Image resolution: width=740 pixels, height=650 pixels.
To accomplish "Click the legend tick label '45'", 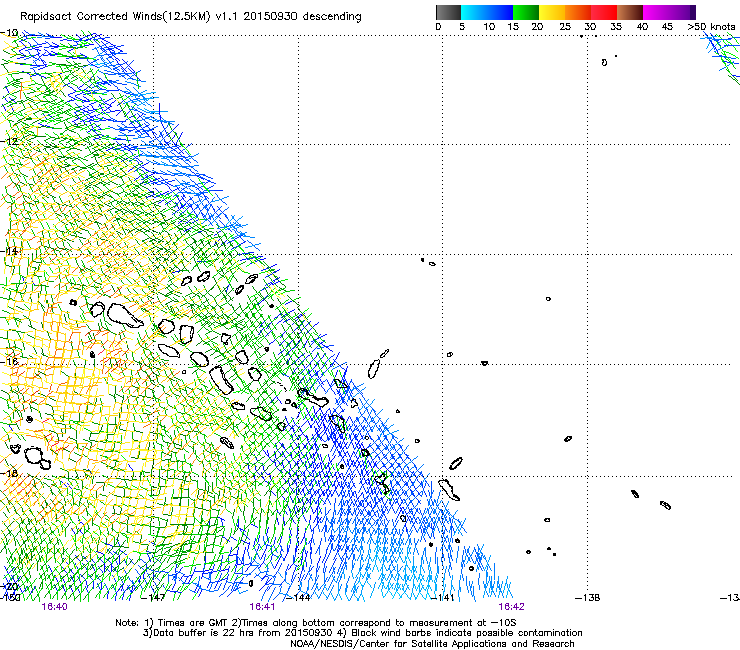I will point(667,27).
